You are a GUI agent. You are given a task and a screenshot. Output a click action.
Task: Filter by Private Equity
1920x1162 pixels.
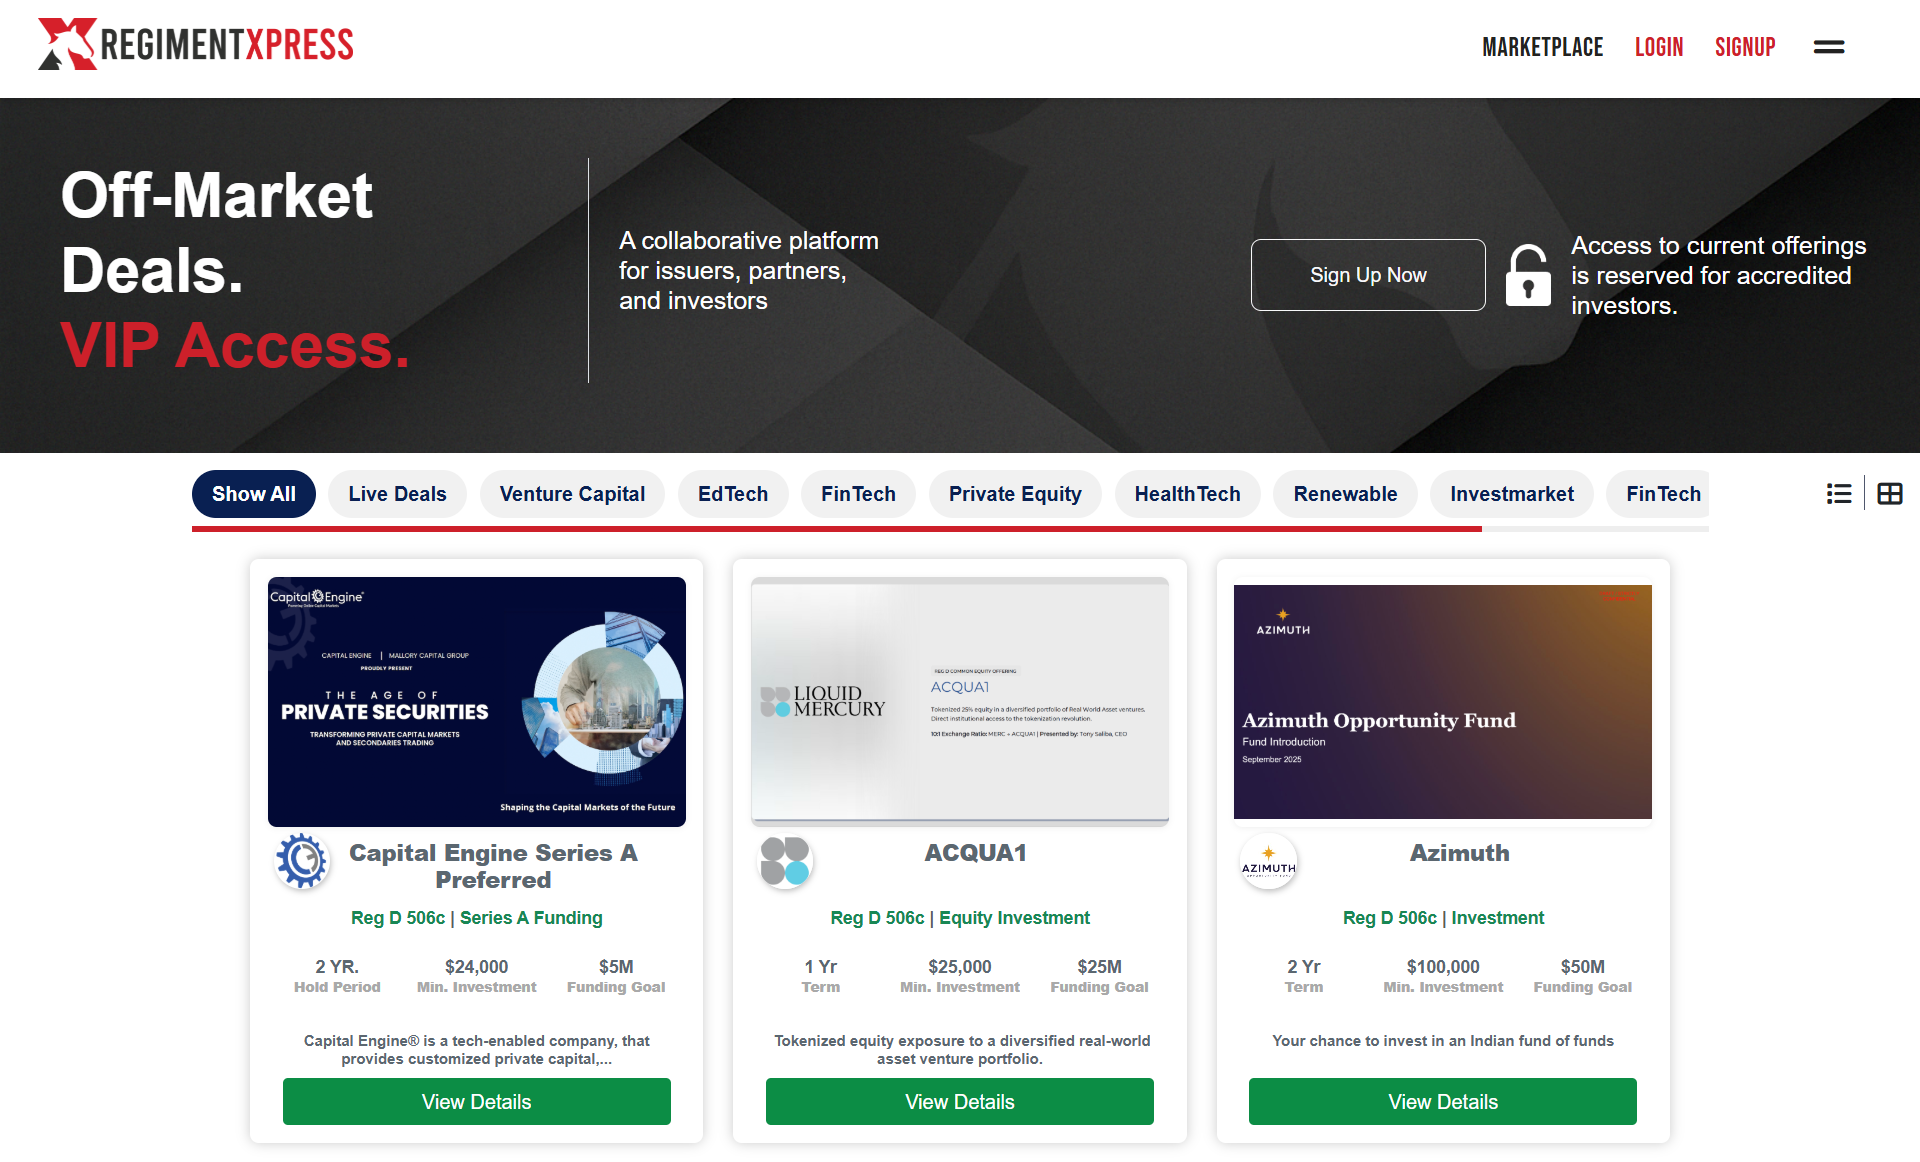1015,494
